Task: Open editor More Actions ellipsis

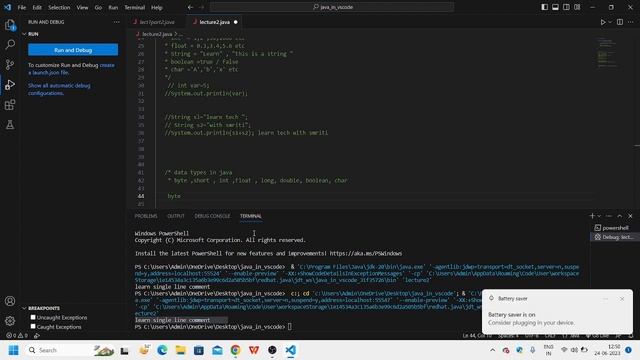Action: coord(631,22)
